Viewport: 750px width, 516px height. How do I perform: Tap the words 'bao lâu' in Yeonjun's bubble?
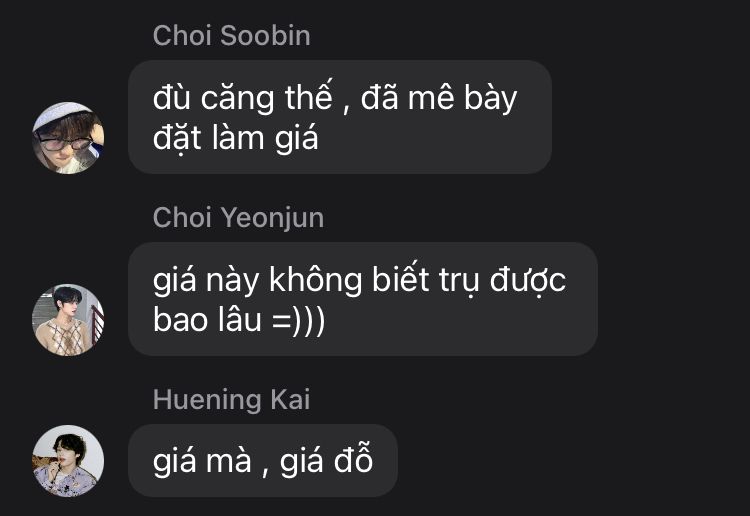tap(207, 320)
